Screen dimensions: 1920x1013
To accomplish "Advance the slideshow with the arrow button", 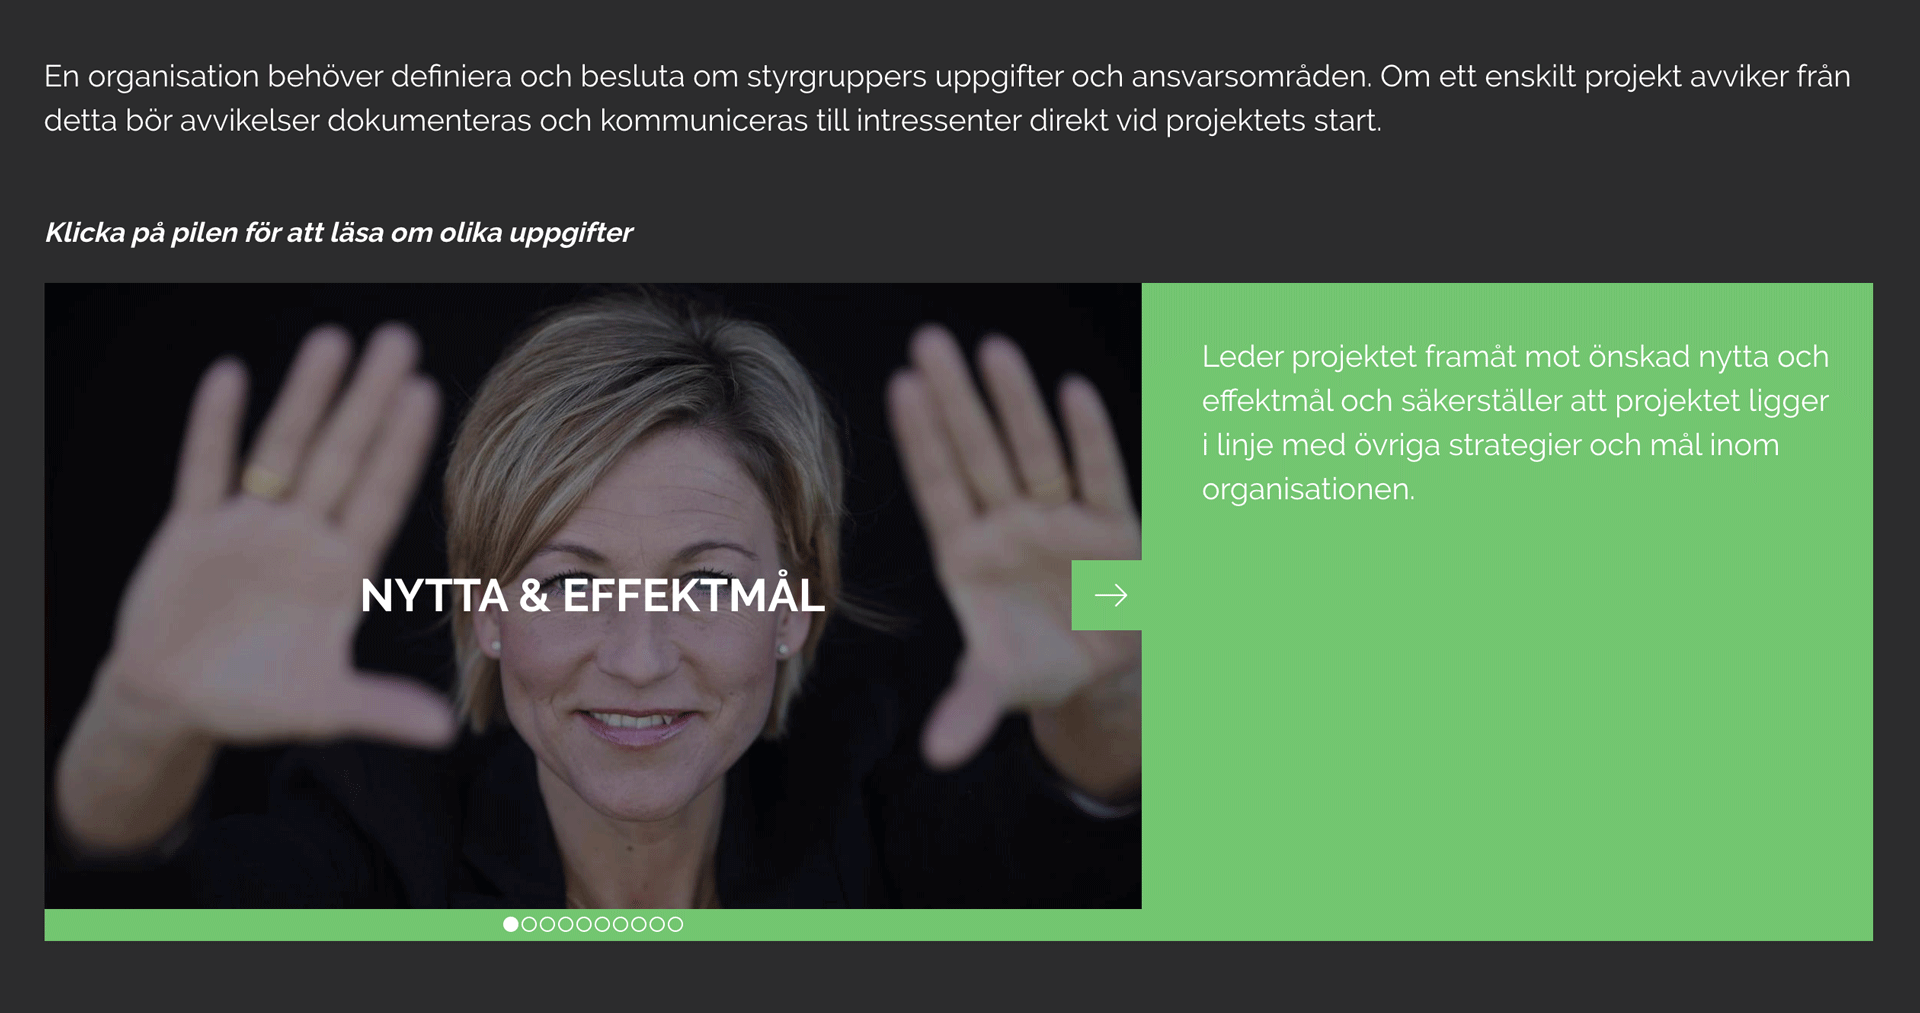I will (1106, 595).
